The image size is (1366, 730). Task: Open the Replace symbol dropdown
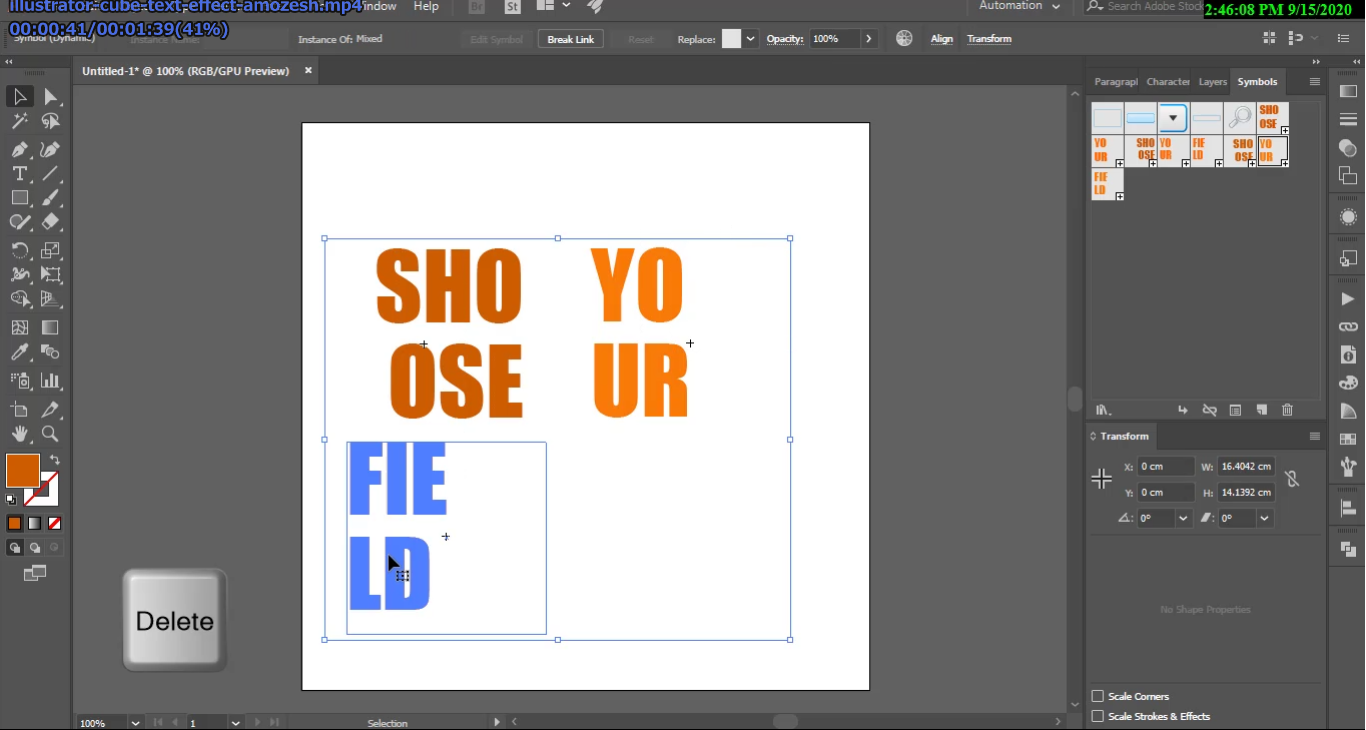[x=750, y=39]
